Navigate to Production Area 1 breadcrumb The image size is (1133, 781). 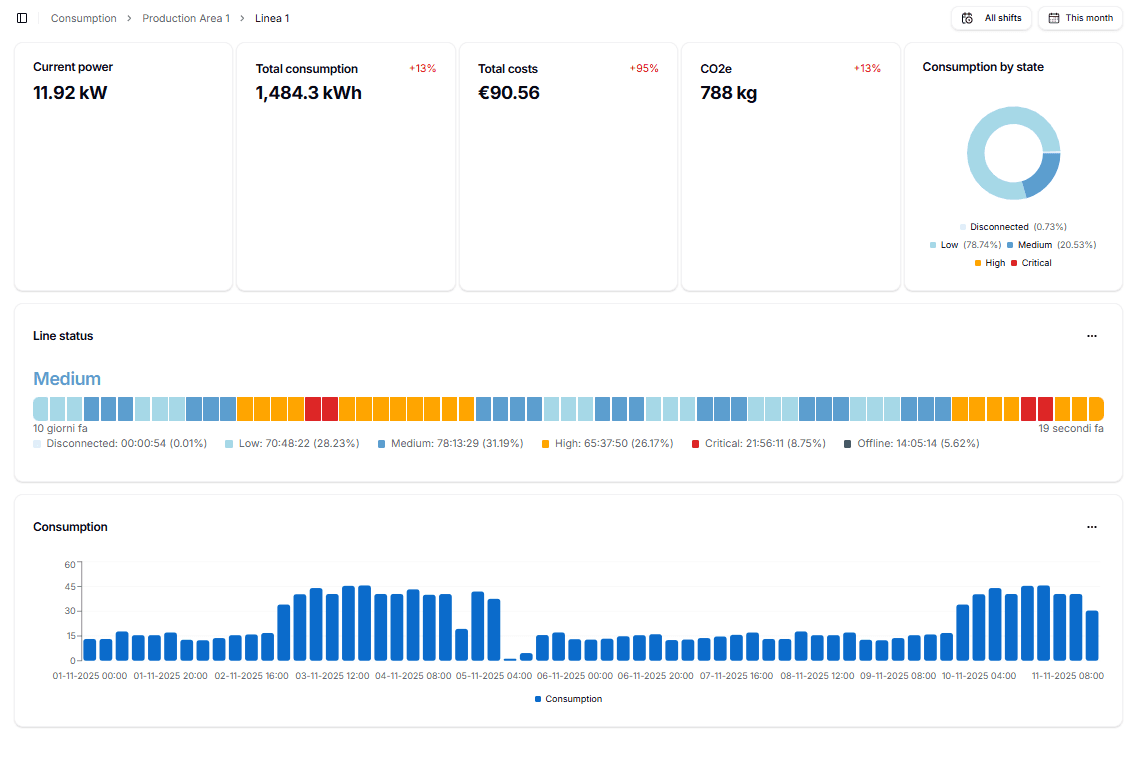(186, 18)
